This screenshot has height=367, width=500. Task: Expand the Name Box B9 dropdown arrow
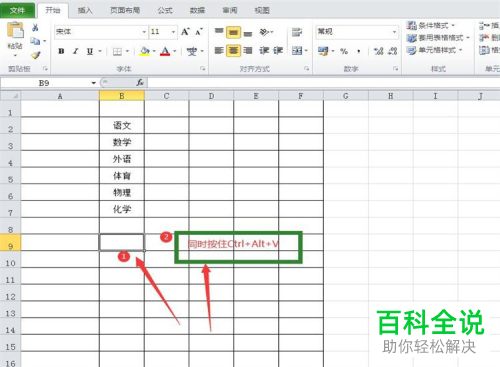click(94, 83)
